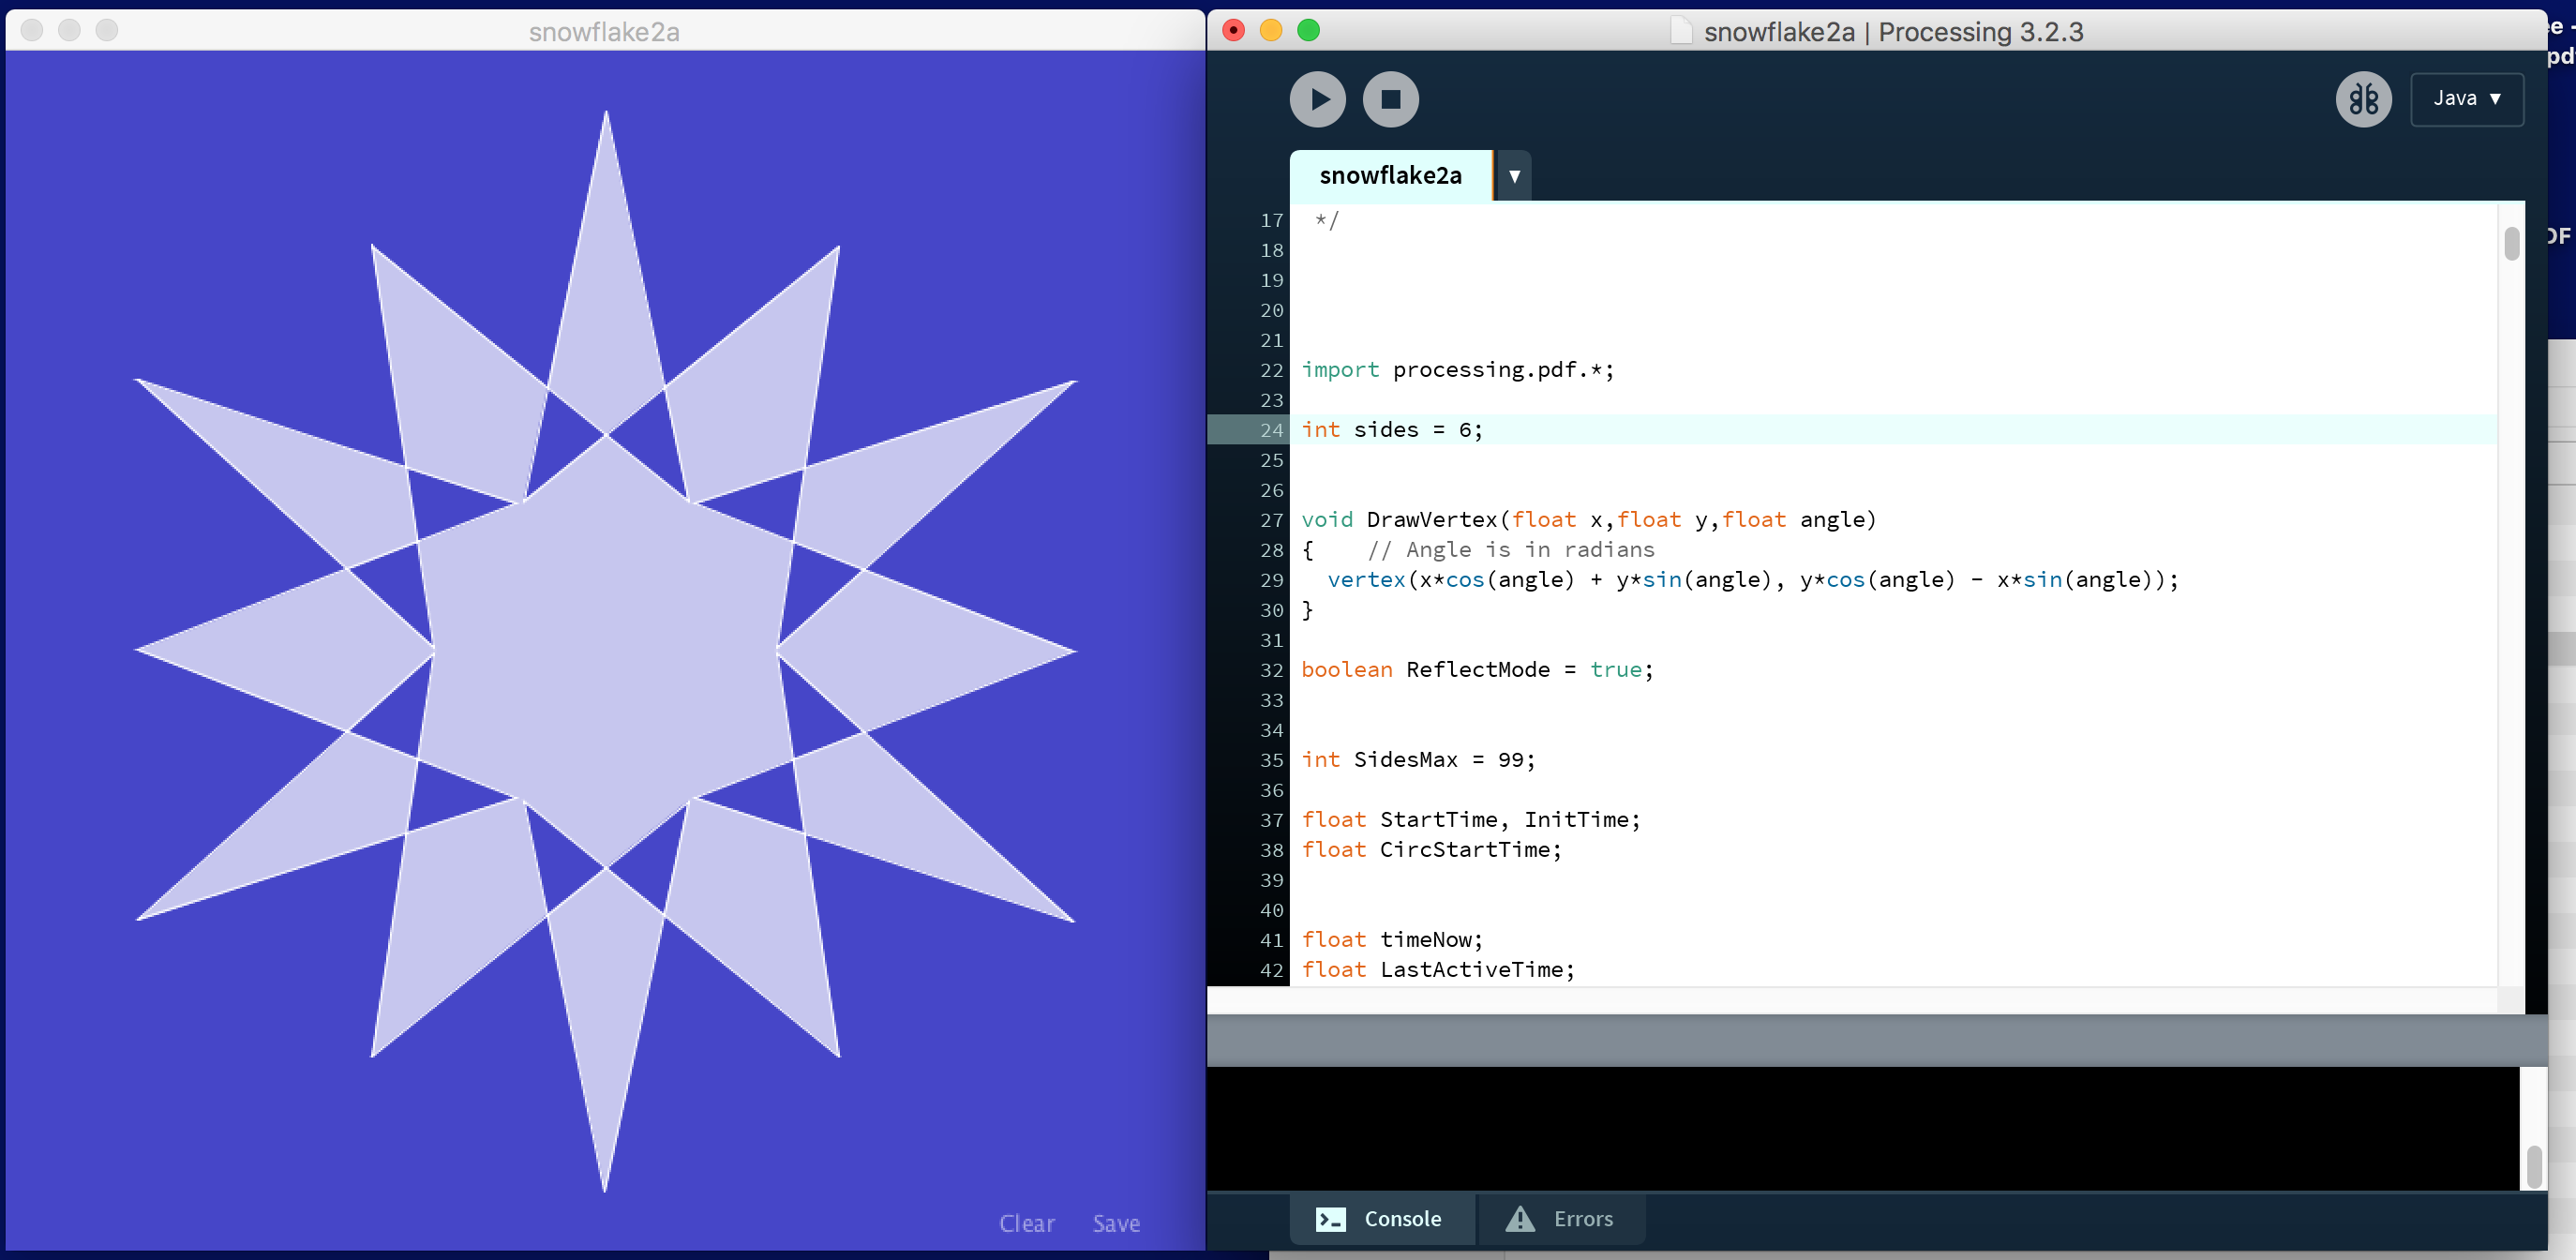Click line number 17 in the gutter
The image size is (2576, 1260).
pos(1271,220)
